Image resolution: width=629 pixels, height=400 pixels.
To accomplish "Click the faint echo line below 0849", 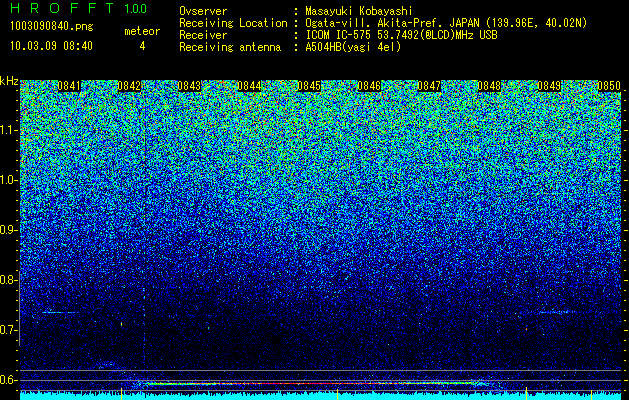I will [556, 312].
